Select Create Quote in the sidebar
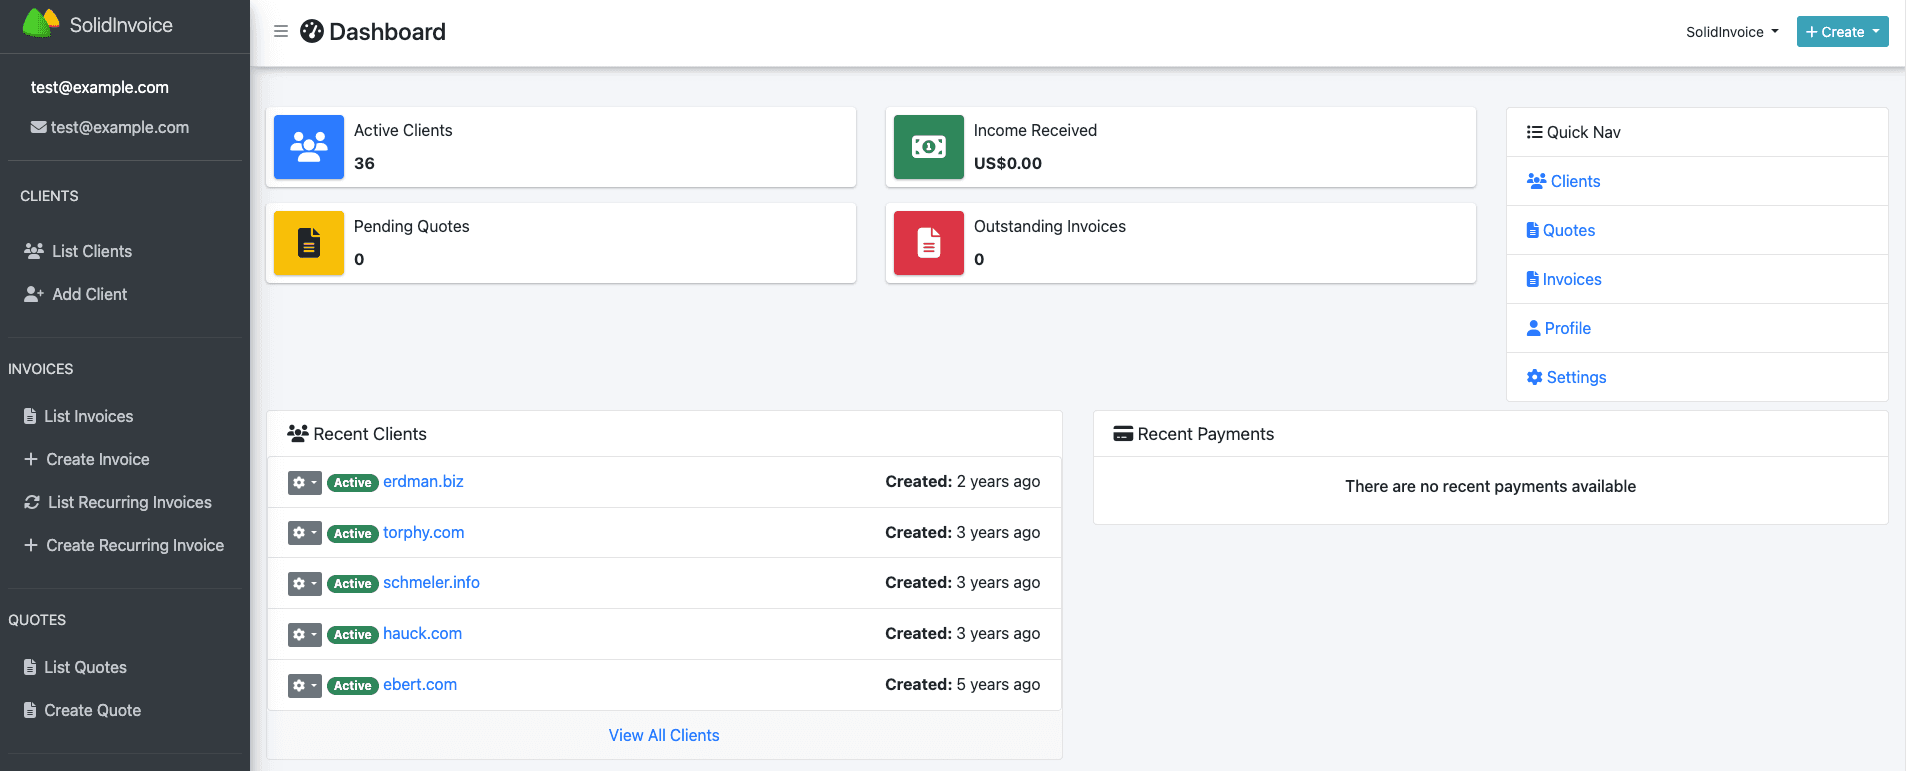1906x771 pixels. pyautogui.click(x=92, y=710)
